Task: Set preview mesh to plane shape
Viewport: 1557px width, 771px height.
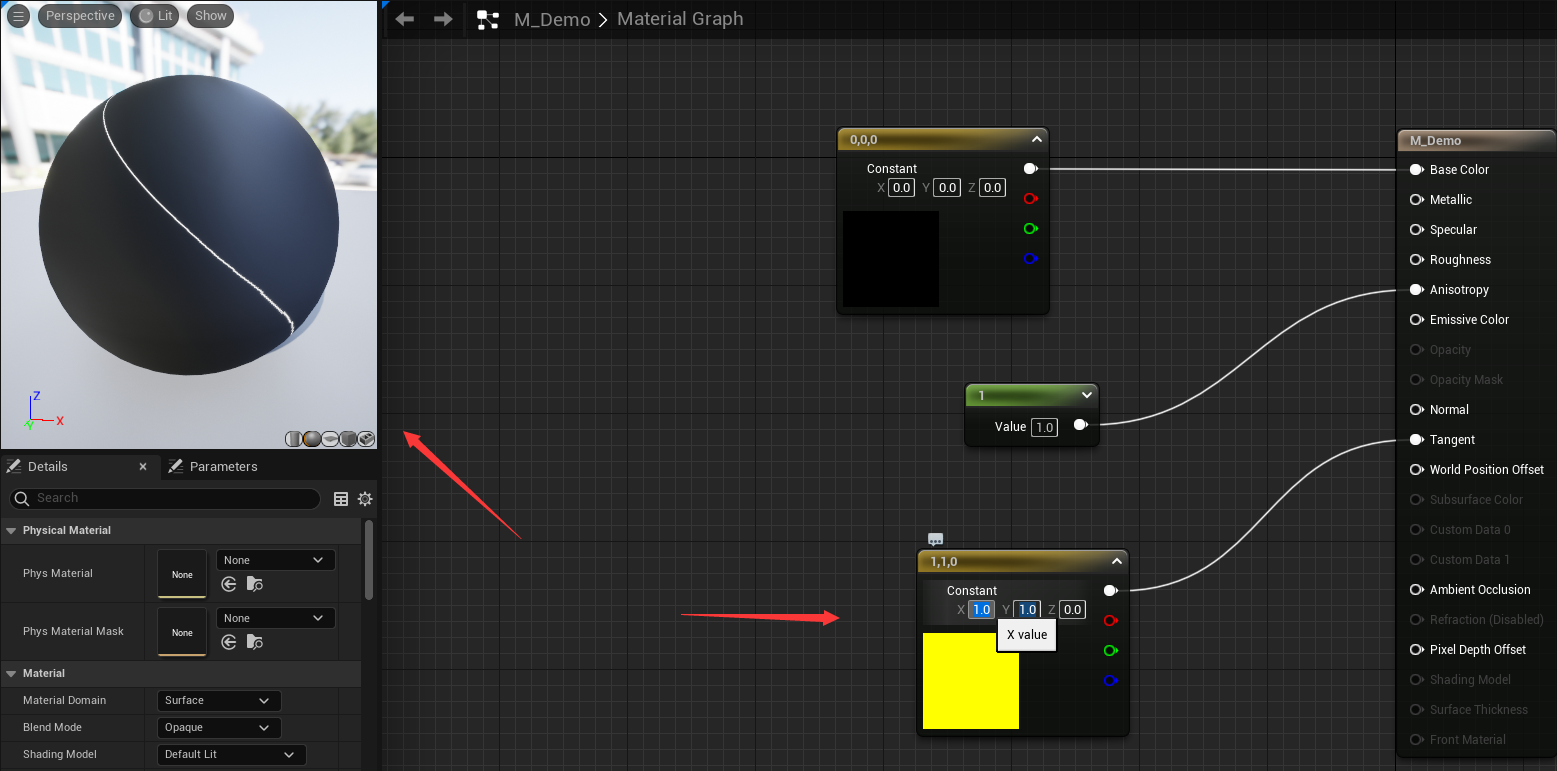Action: click(x=330, y=439)
